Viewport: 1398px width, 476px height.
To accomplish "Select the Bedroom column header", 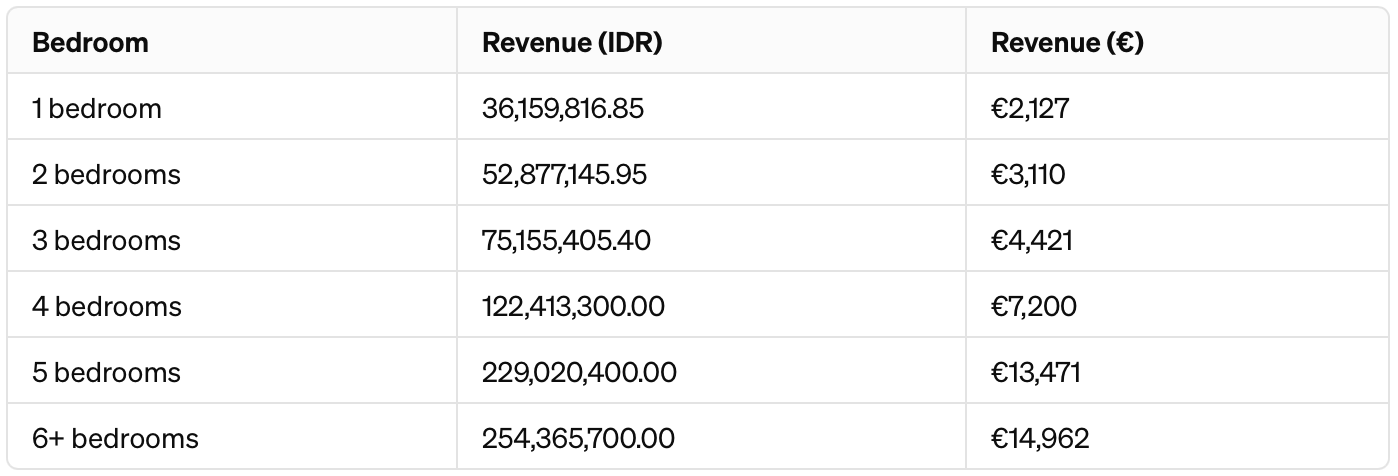I will [x=90, y=42].
